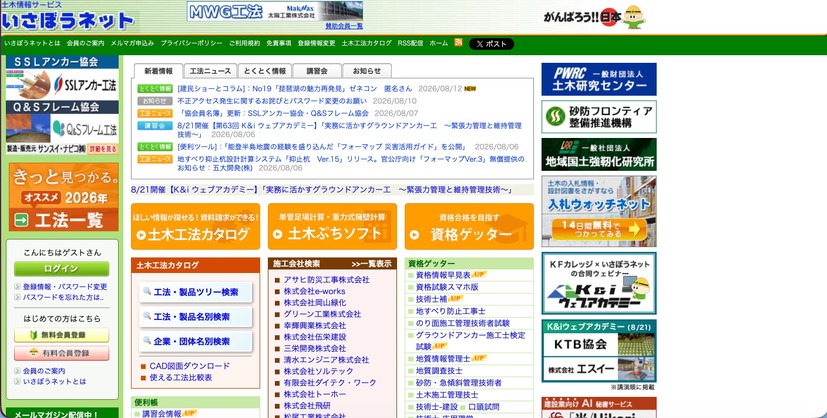Screen dimensions: 827x418
Task: Open the KTB協会 banner
Action: [599, 345]
